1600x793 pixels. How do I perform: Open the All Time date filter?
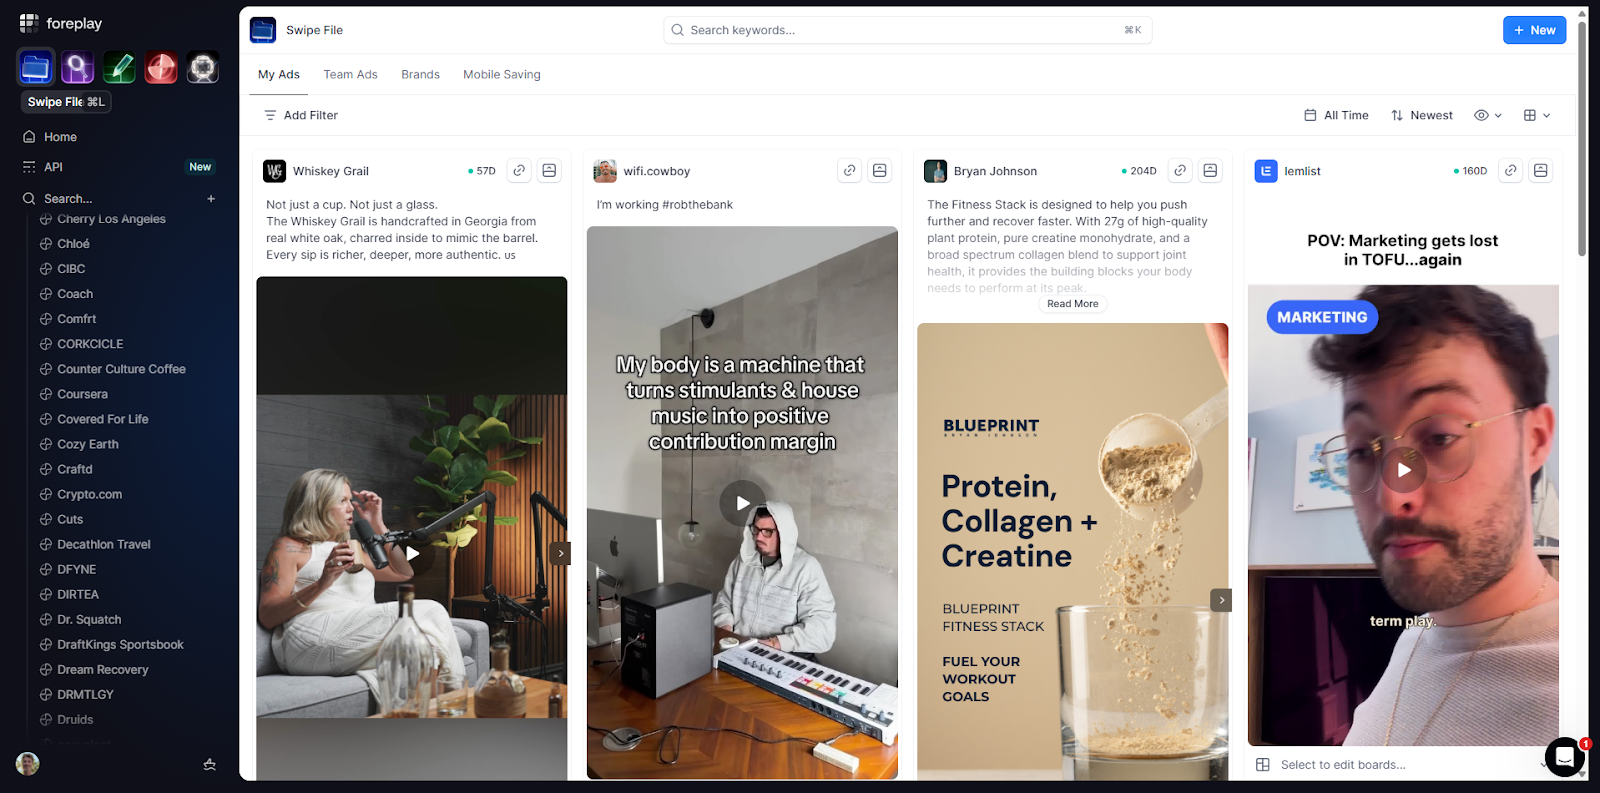pyautogui.click(x=1337, y=115)
